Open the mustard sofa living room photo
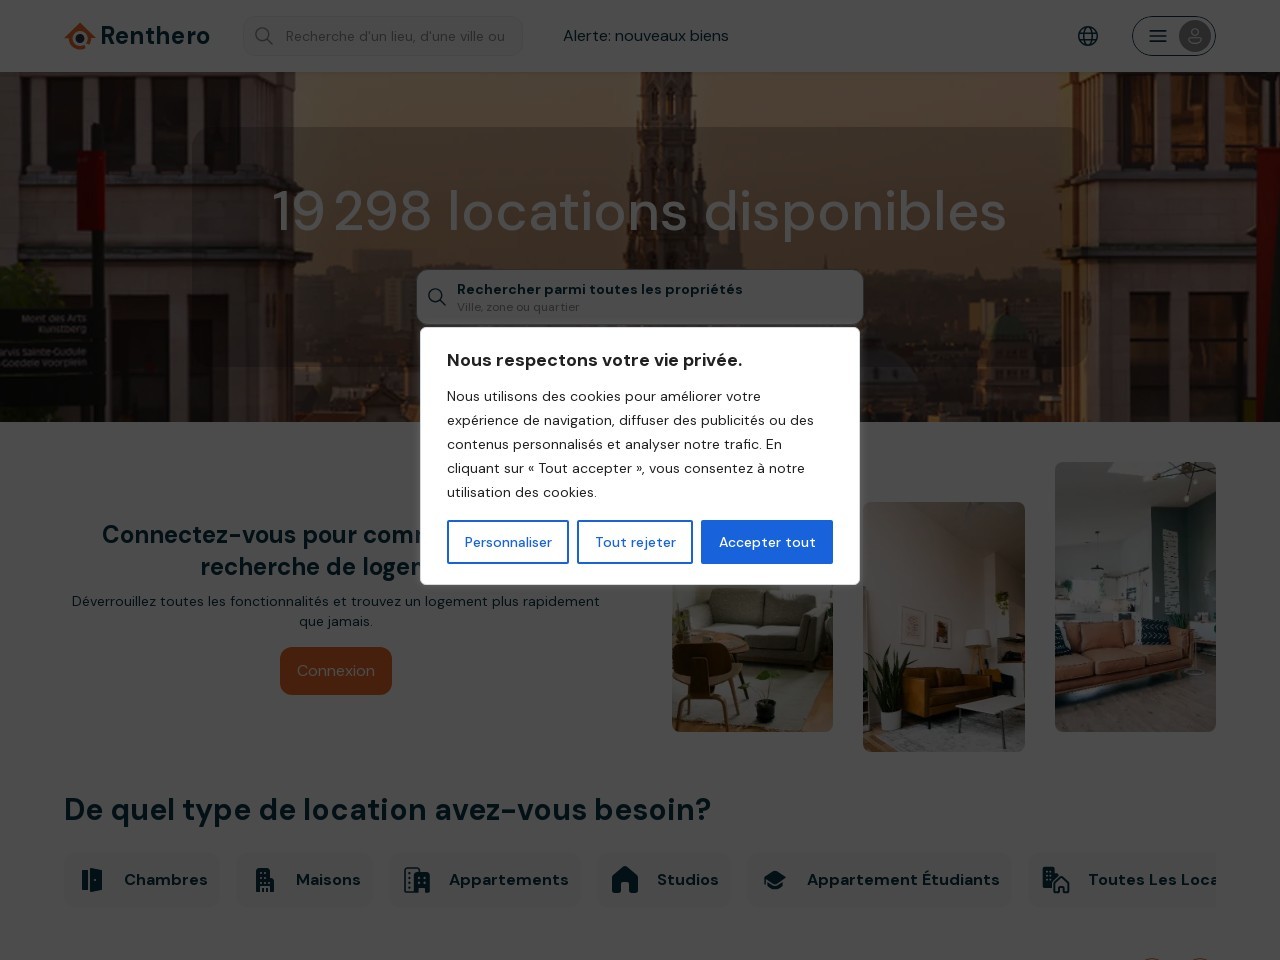Image resolution: width=1280 pixels, height=960 pixels. pos(944,627)
